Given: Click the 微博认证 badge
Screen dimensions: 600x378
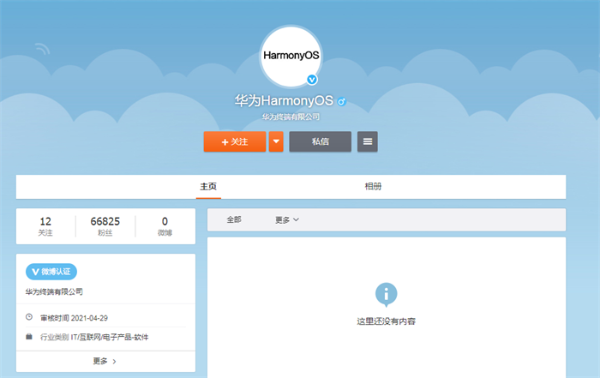Looking at the screenshot, I should (x=51, y=272).
